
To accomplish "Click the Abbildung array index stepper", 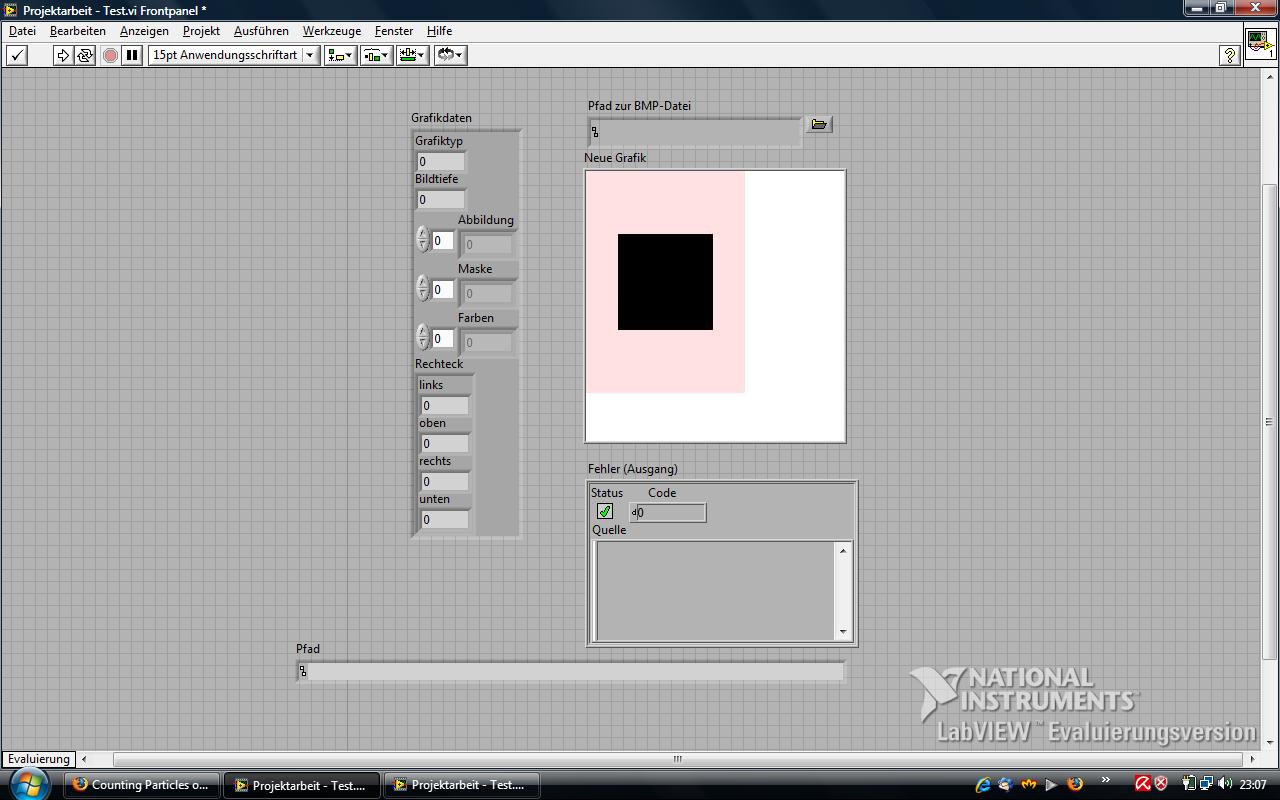I will 422,240.
